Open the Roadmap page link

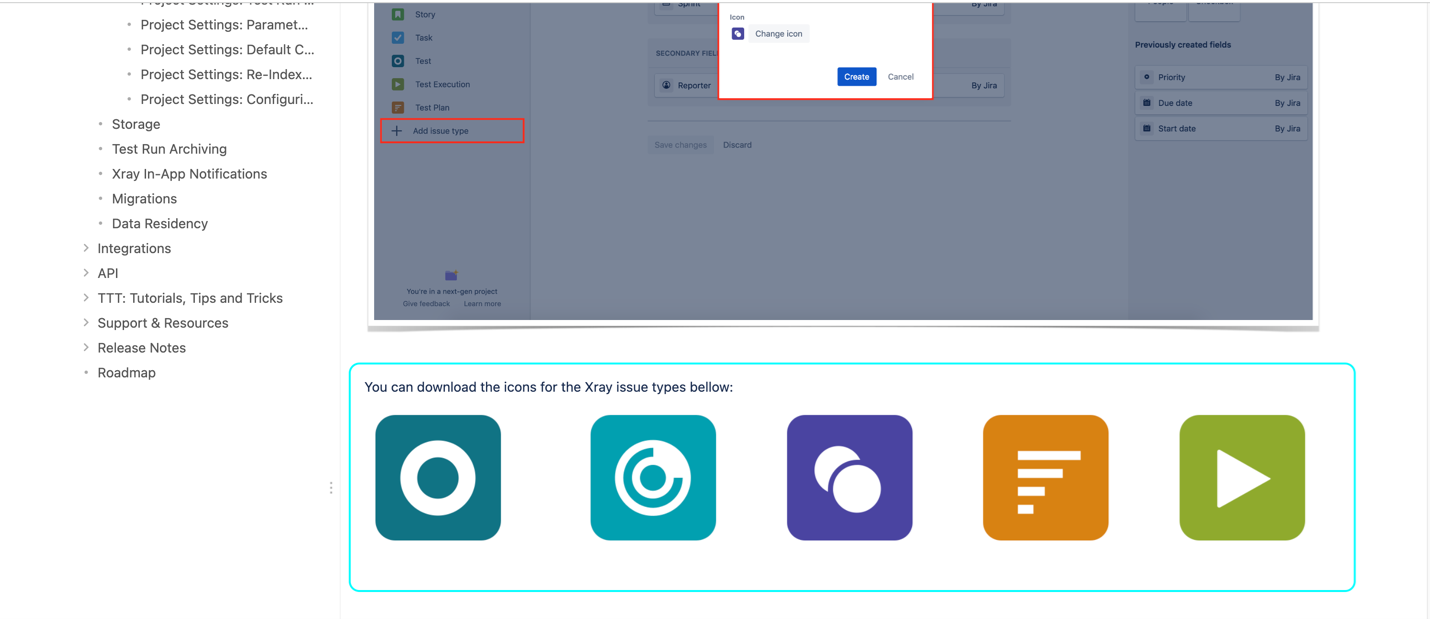pyautogui.click(x=126, y=373)
